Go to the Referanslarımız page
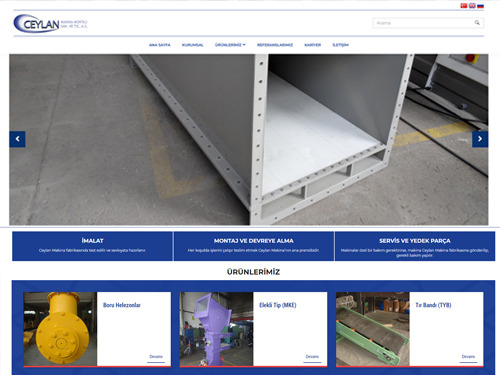 [x=275, y=45]
